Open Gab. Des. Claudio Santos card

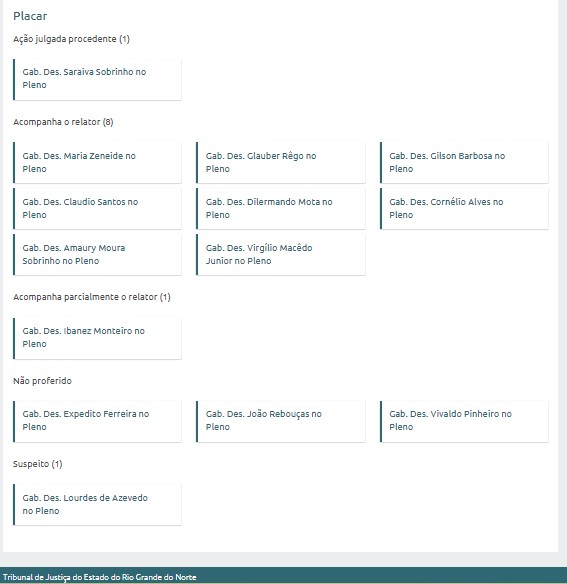tap(97, 208)
